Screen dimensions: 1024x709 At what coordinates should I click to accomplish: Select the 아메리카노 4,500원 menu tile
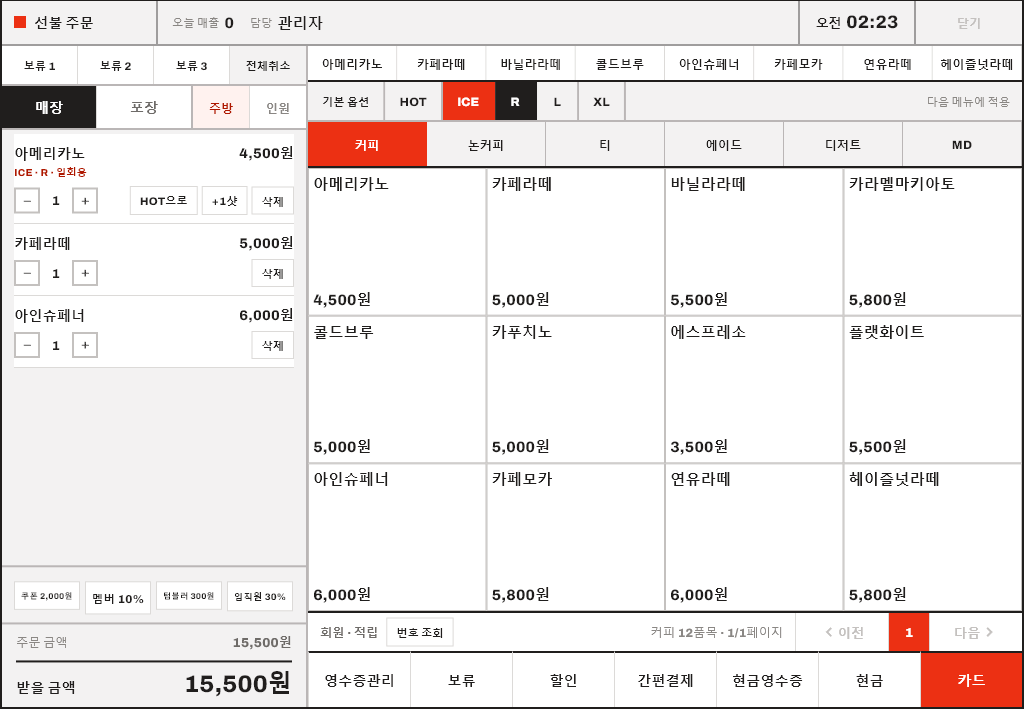click(396, 242)
